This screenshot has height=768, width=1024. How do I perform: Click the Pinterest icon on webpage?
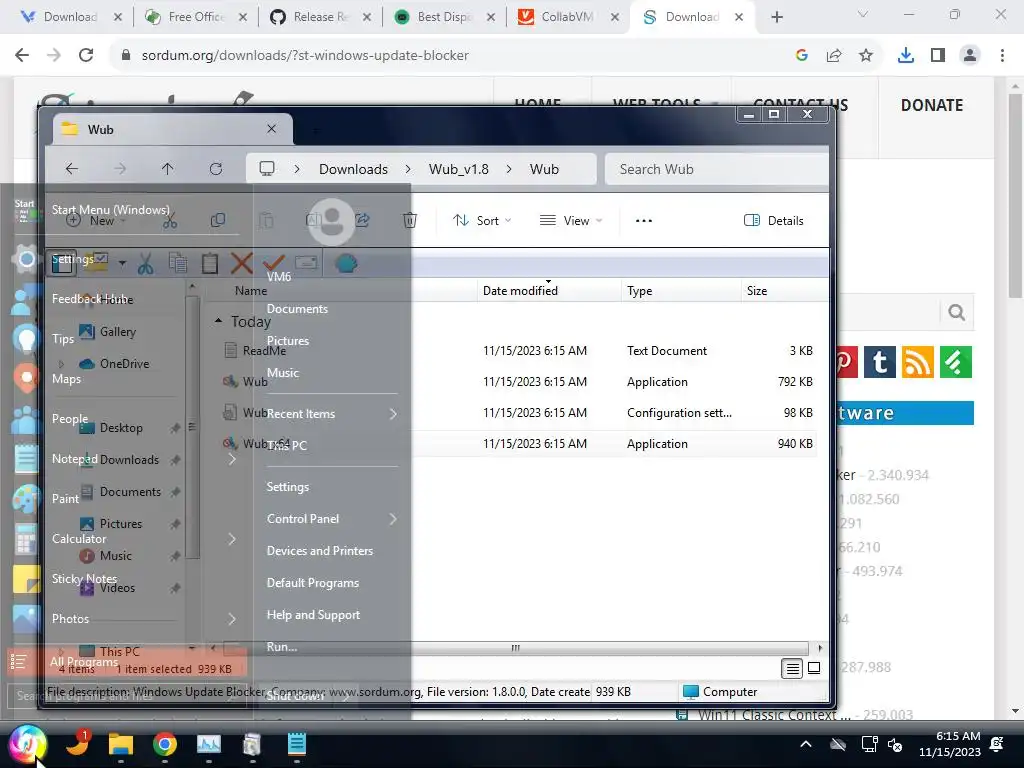pyautogui.click(x=846, y=362)
